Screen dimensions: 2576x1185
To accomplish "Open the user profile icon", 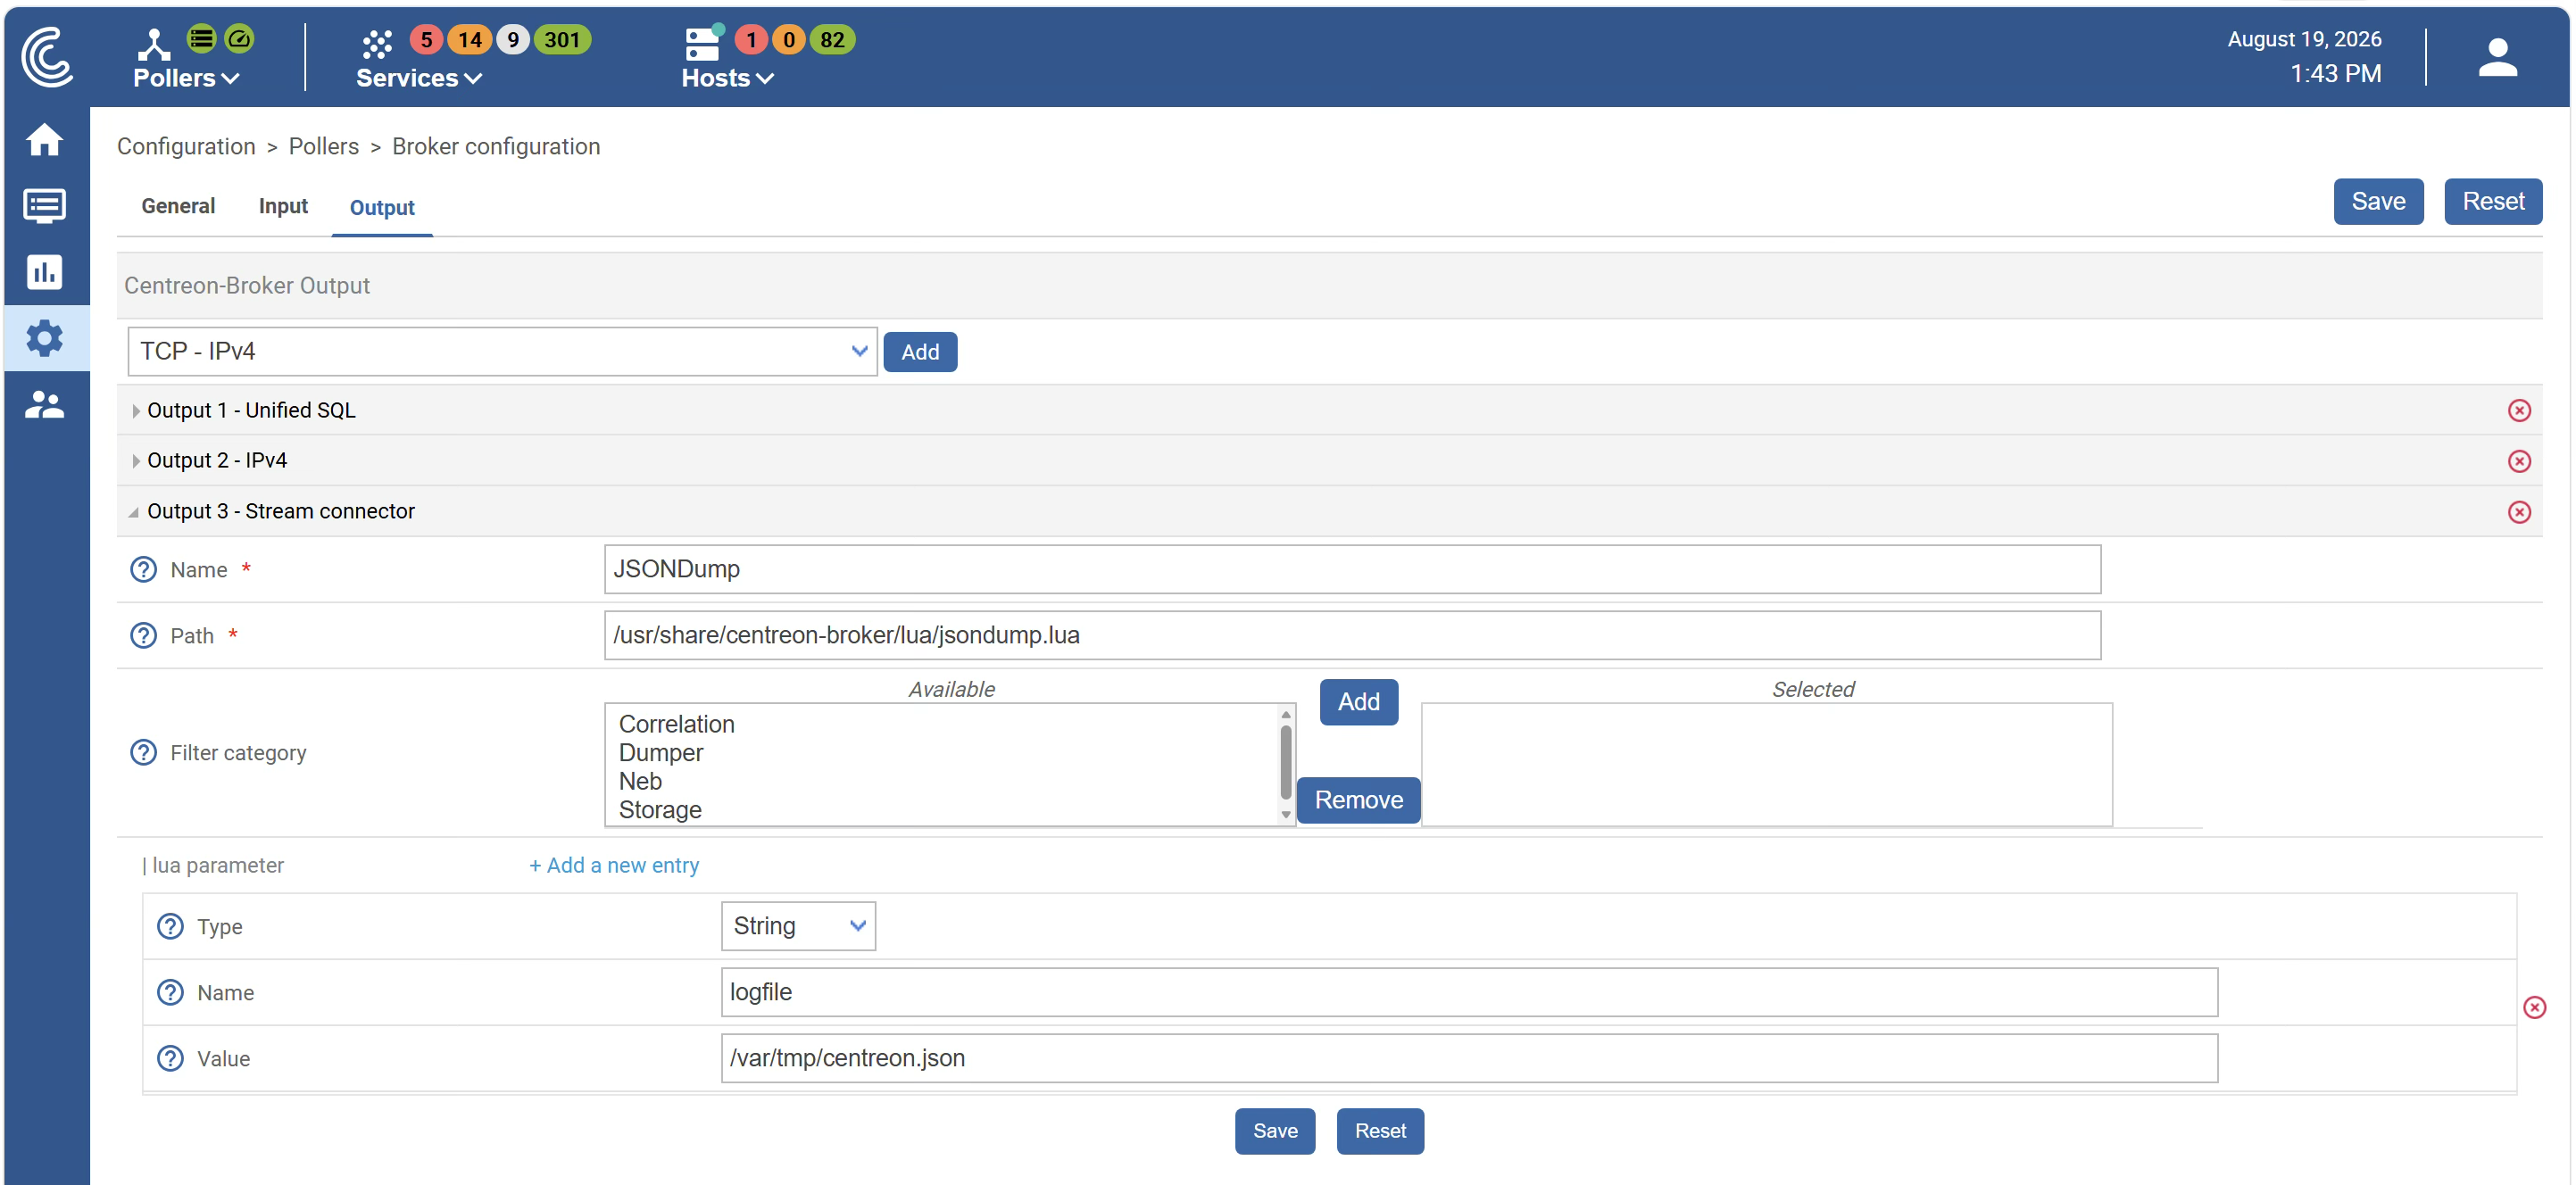I will pos(2497,57).
